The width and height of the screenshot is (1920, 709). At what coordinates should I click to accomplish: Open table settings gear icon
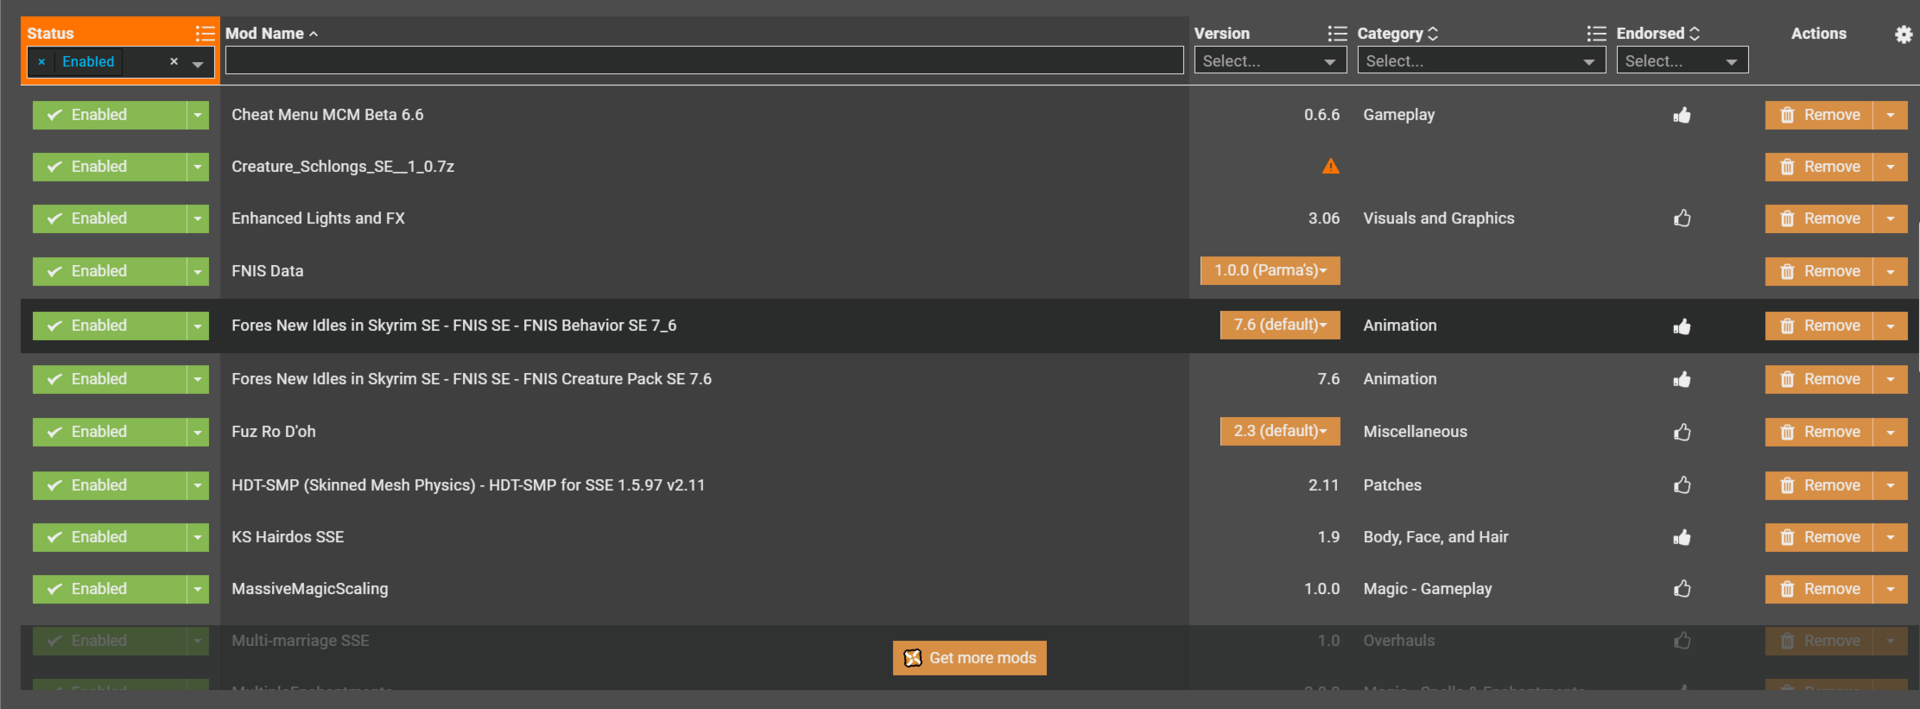click(x=1903, y=34)
